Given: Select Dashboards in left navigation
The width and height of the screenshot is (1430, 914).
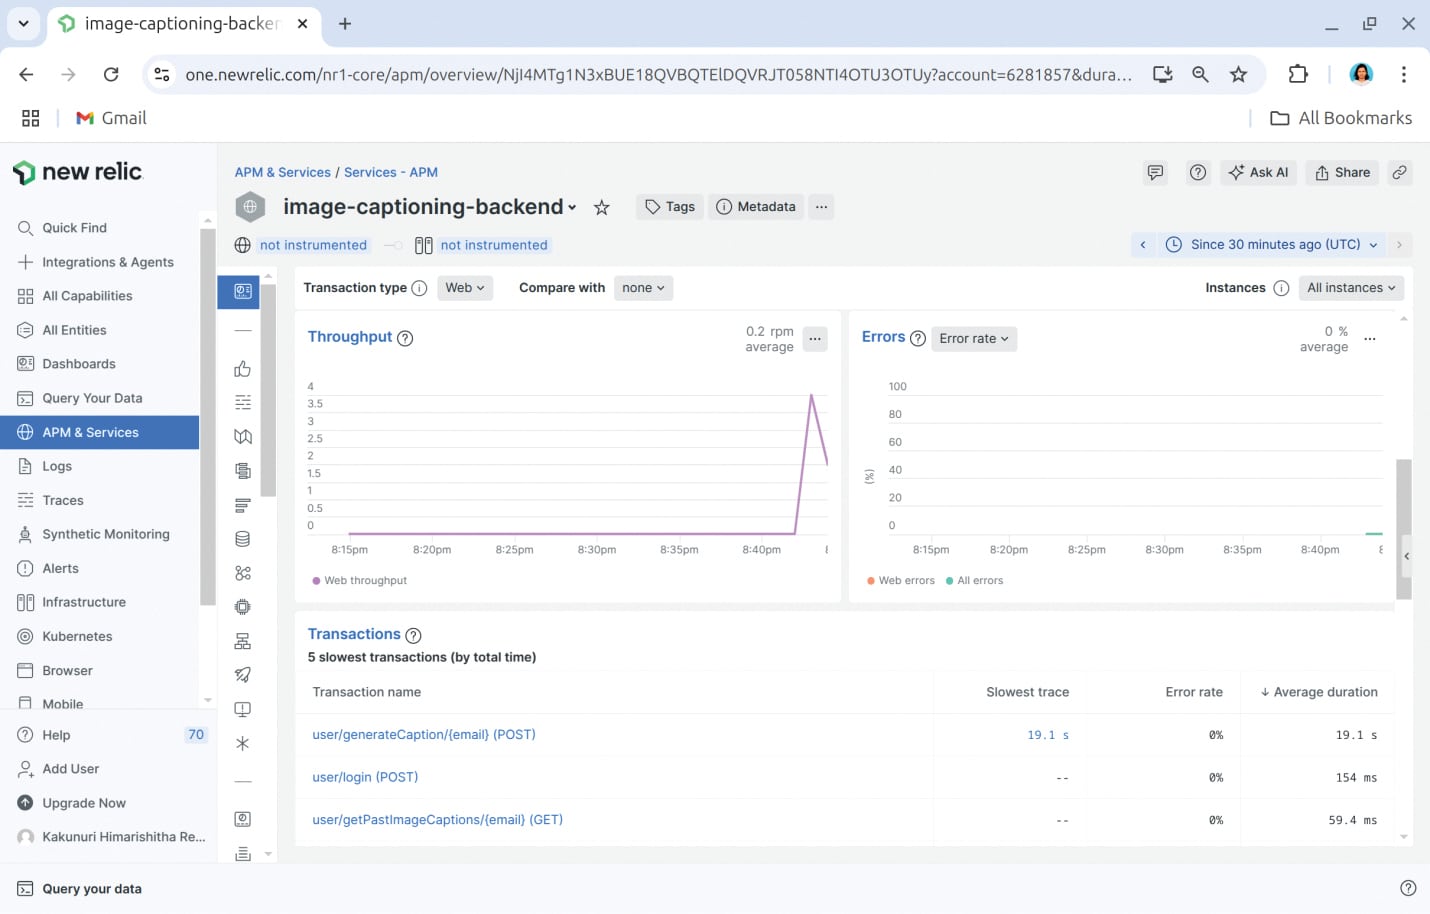Looking at the screenshot, I should coord(79,364).
